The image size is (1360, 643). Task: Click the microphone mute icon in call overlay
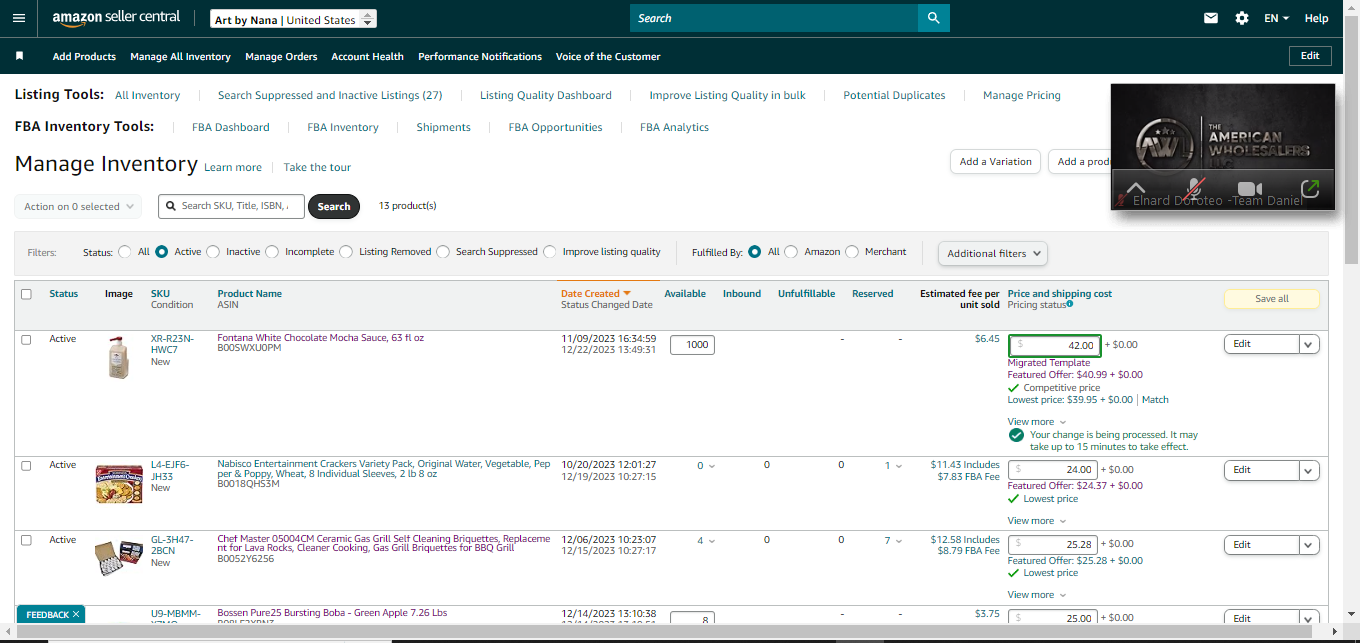coord(1193,188)
